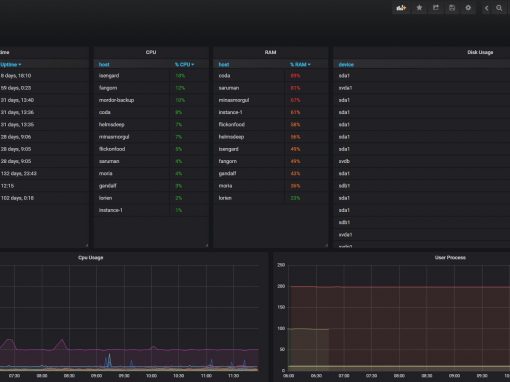The image size is (510, 382).
Task: Click minasmorgul host in CPU table
Action: tap(114, 137)
